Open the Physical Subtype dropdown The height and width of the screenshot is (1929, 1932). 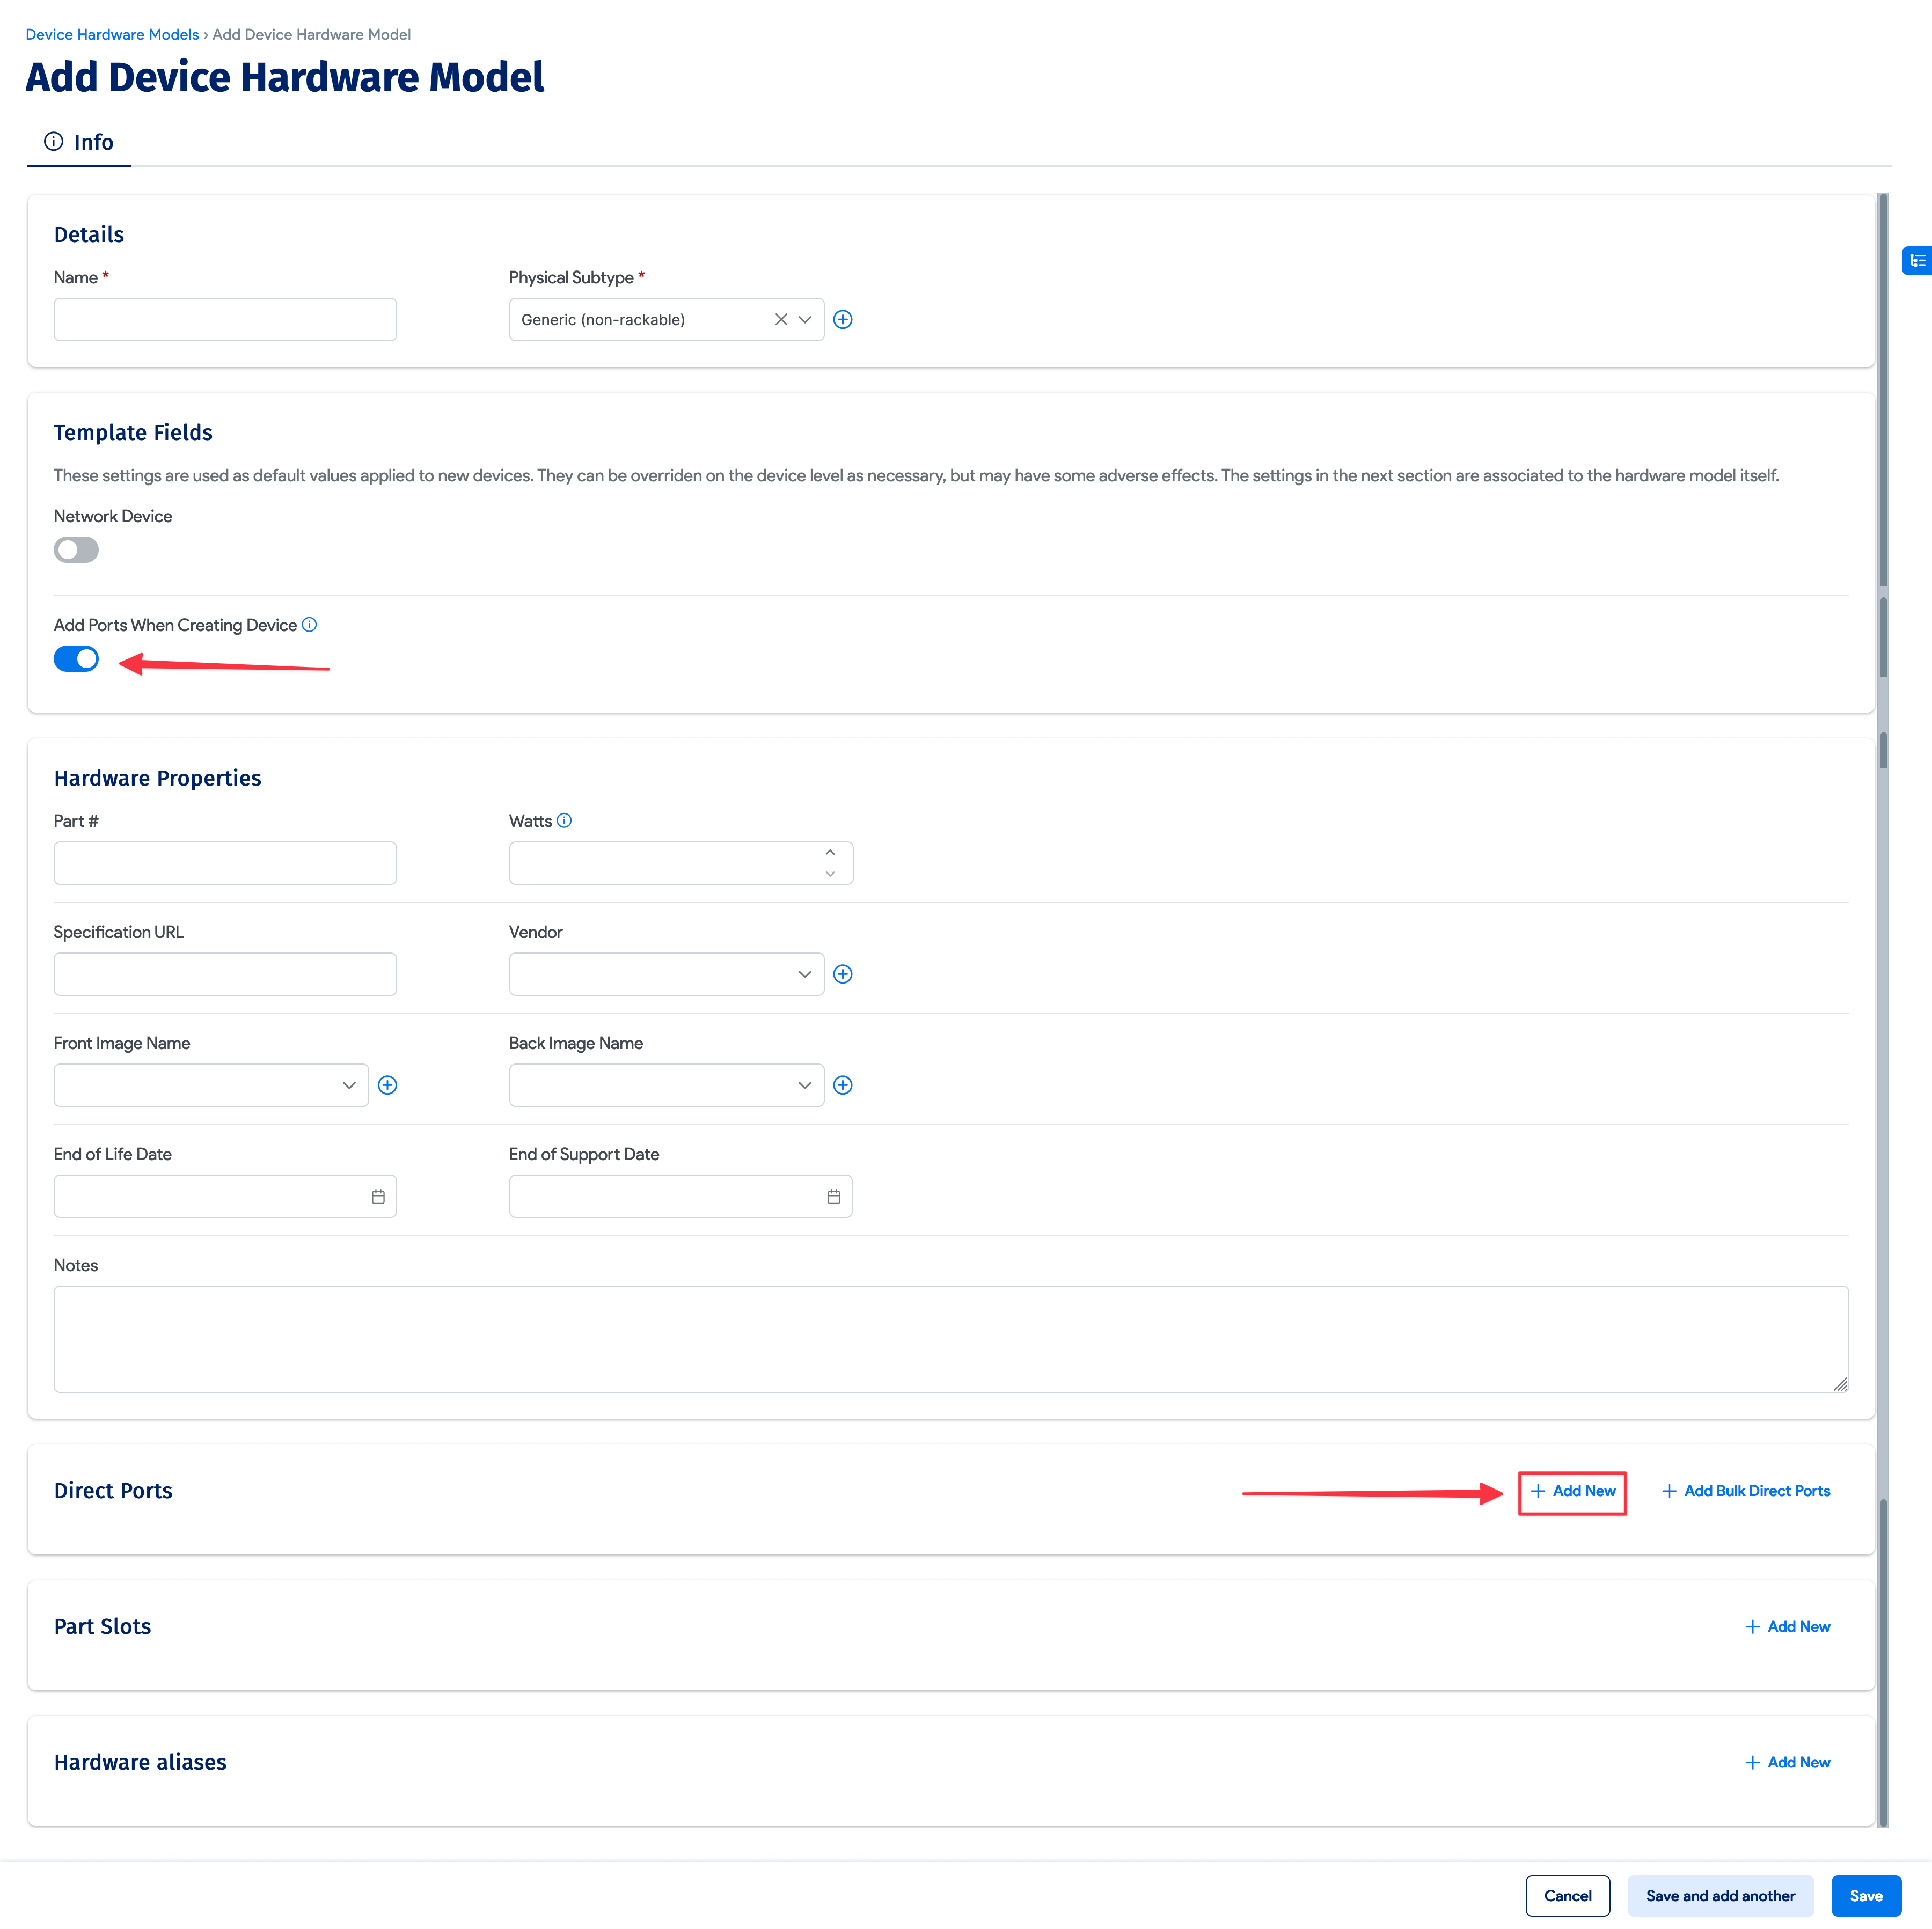tap(805, 319)
